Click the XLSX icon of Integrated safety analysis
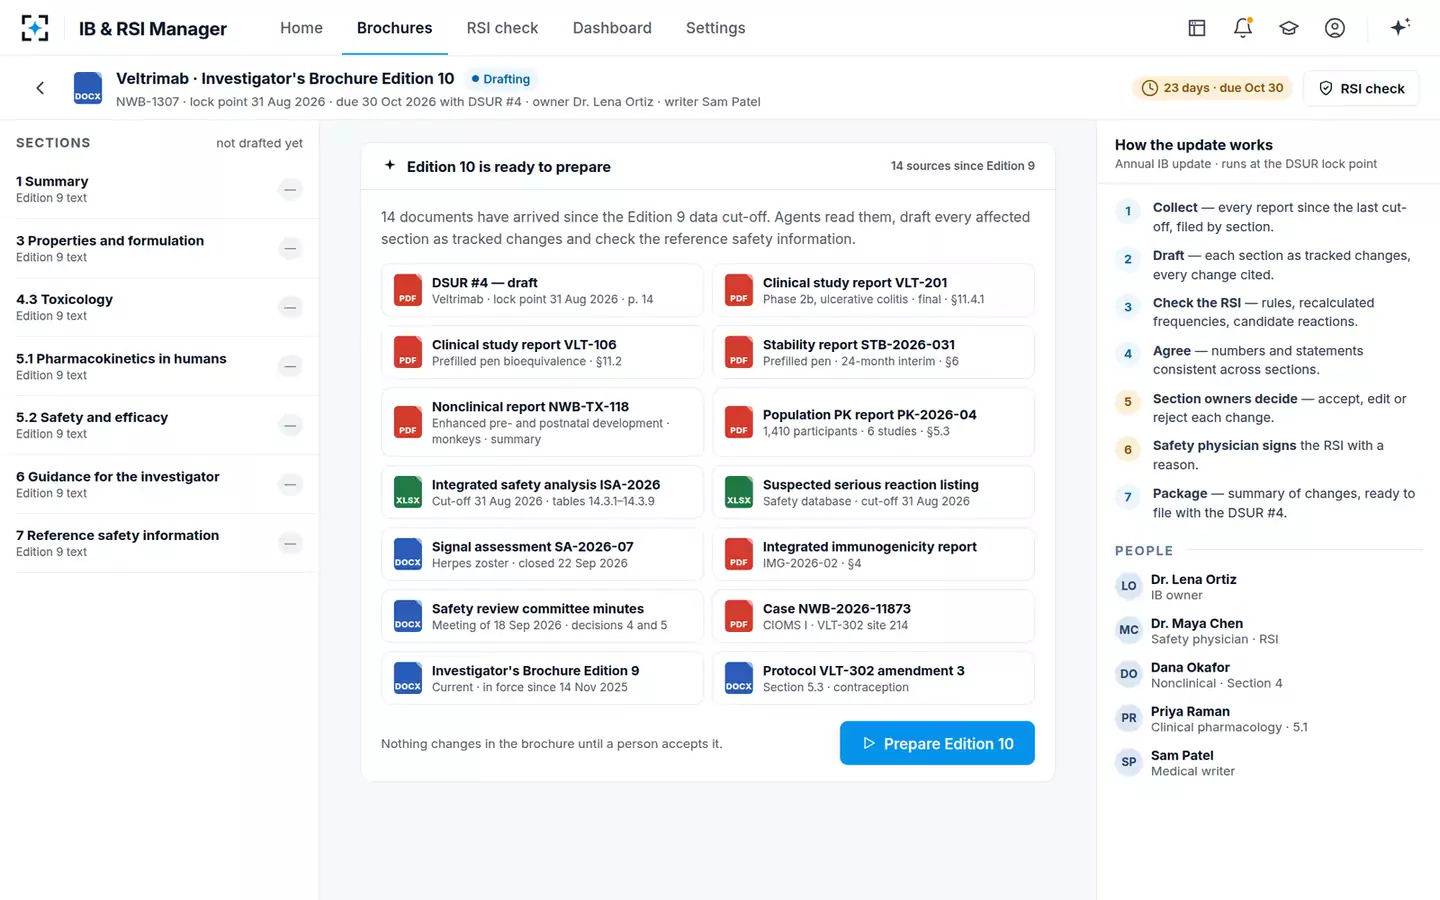Image resolution: width=1440 pixels, height=900 pixels. tap(408, 492)
